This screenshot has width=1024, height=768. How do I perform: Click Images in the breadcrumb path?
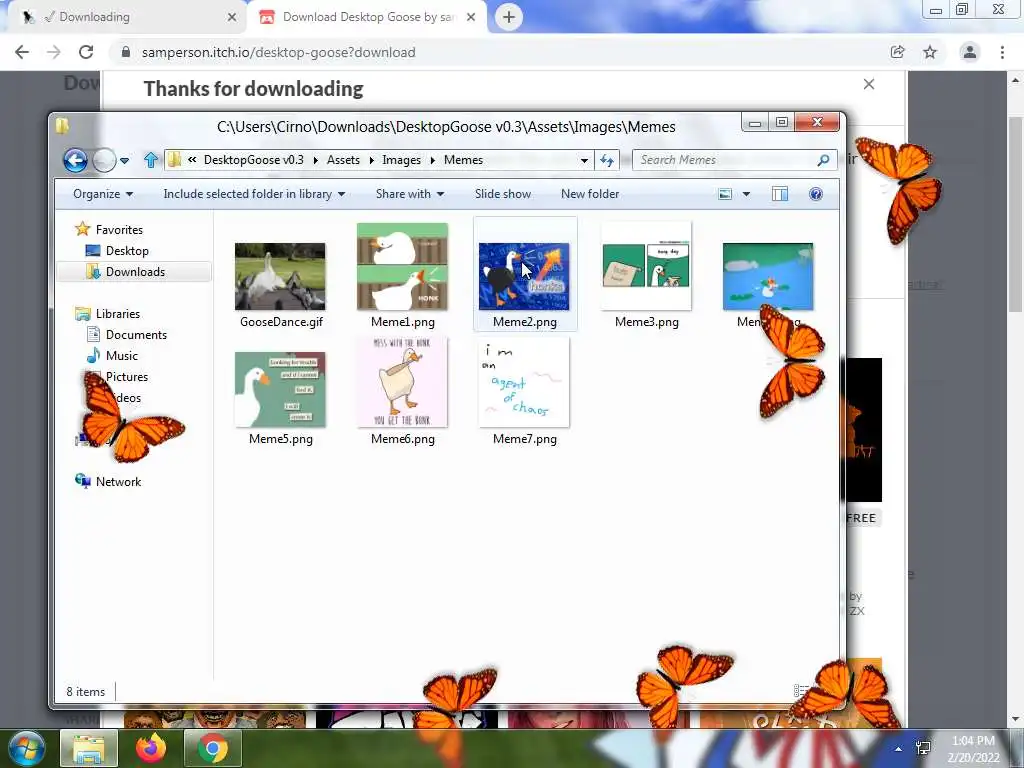401,160
